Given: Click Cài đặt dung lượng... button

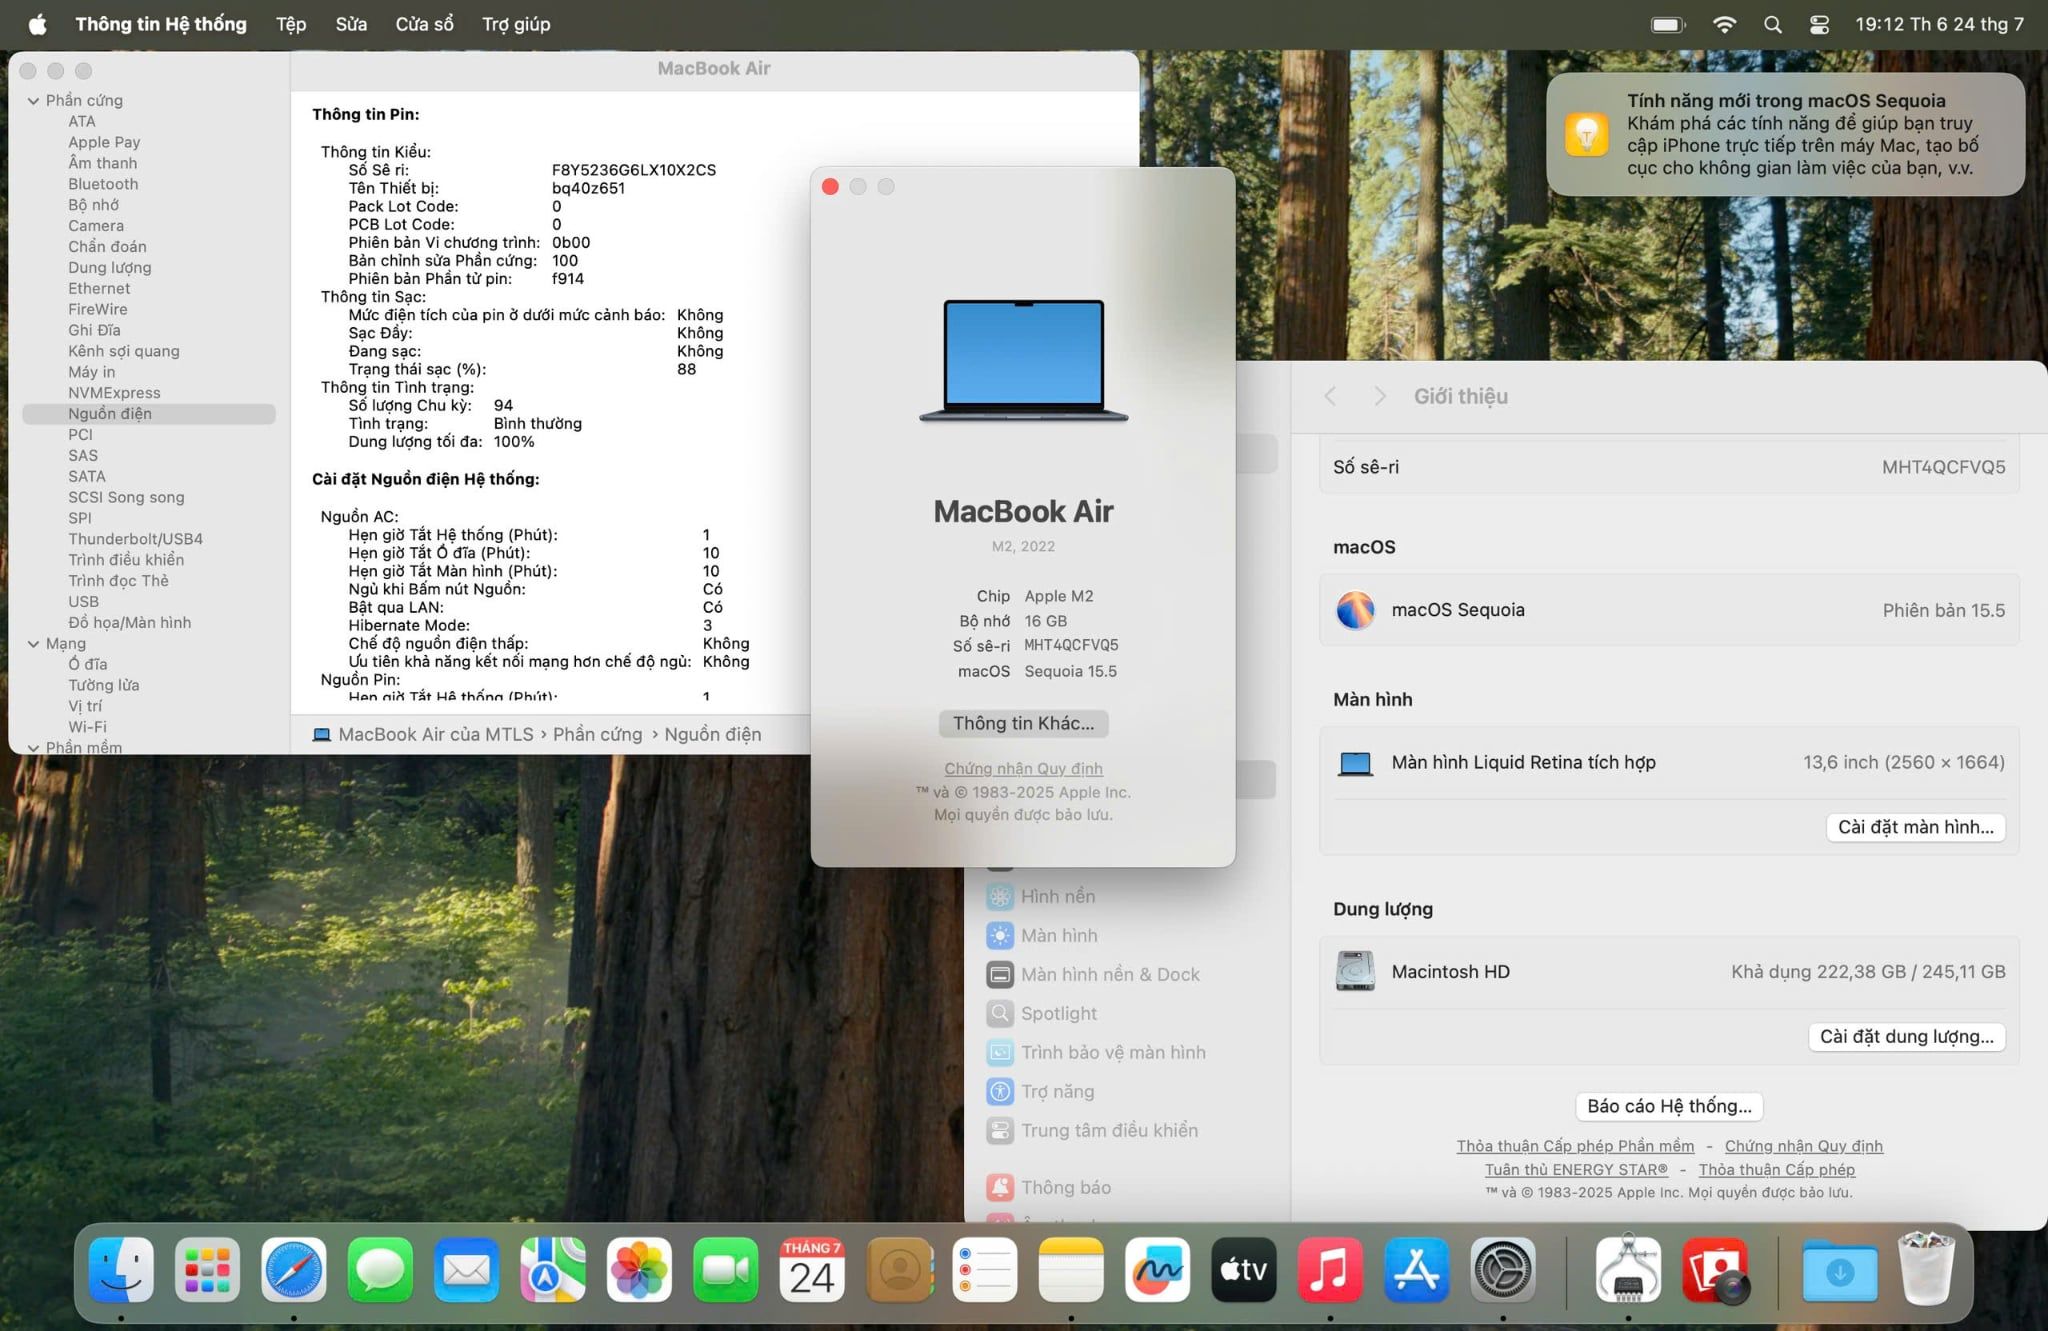Looking at the screenshot, I should [x=1906, y=1037].
